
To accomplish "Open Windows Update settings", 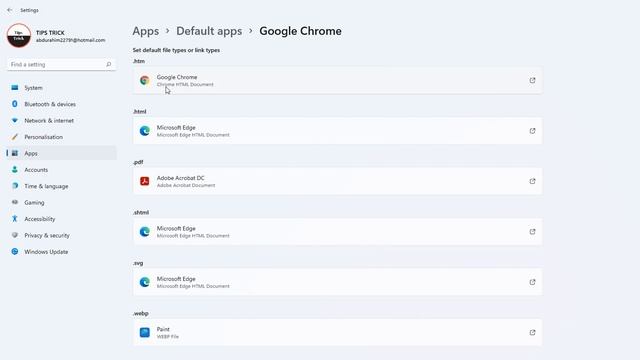I will point(62,252).
